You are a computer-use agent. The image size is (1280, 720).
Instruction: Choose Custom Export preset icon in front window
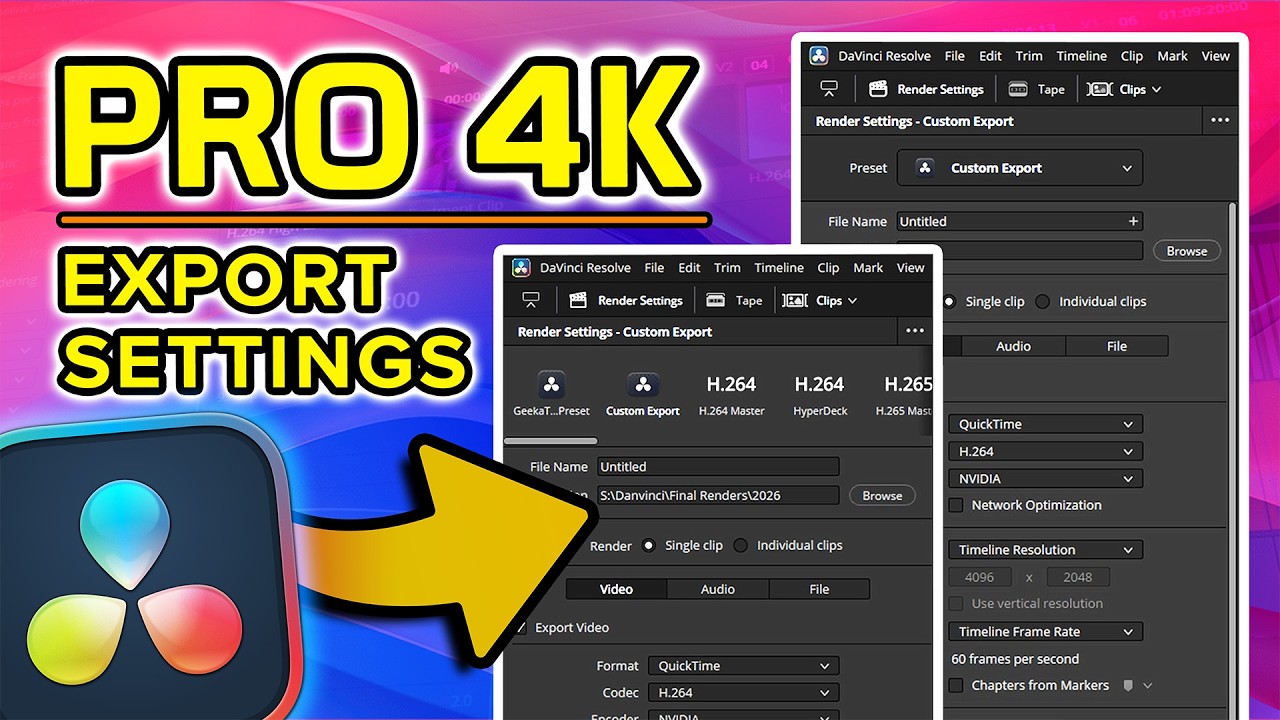(643, 384)
